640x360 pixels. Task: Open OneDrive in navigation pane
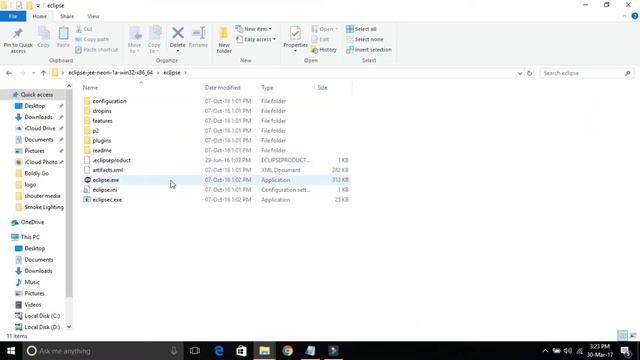point(32,222)
